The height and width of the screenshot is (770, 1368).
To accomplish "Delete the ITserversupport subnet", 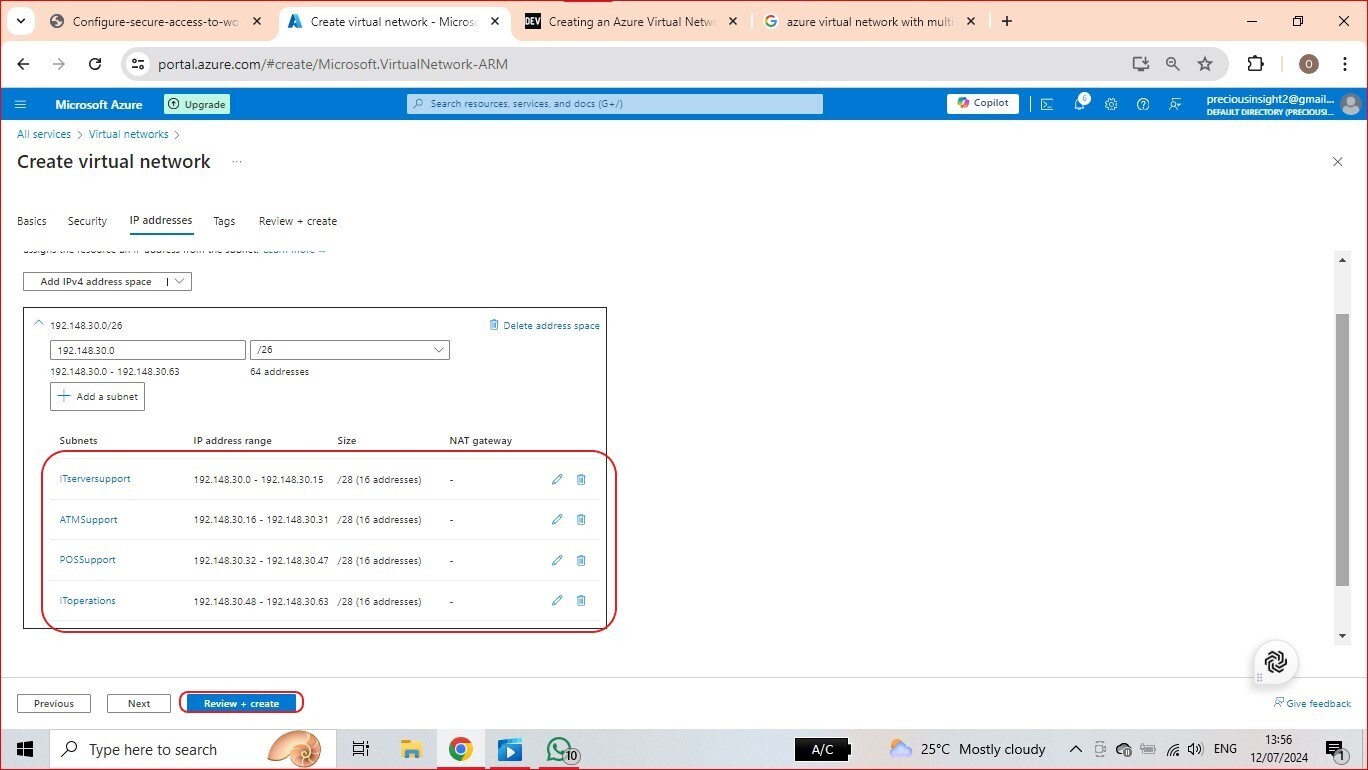I will tap(581, 479).
